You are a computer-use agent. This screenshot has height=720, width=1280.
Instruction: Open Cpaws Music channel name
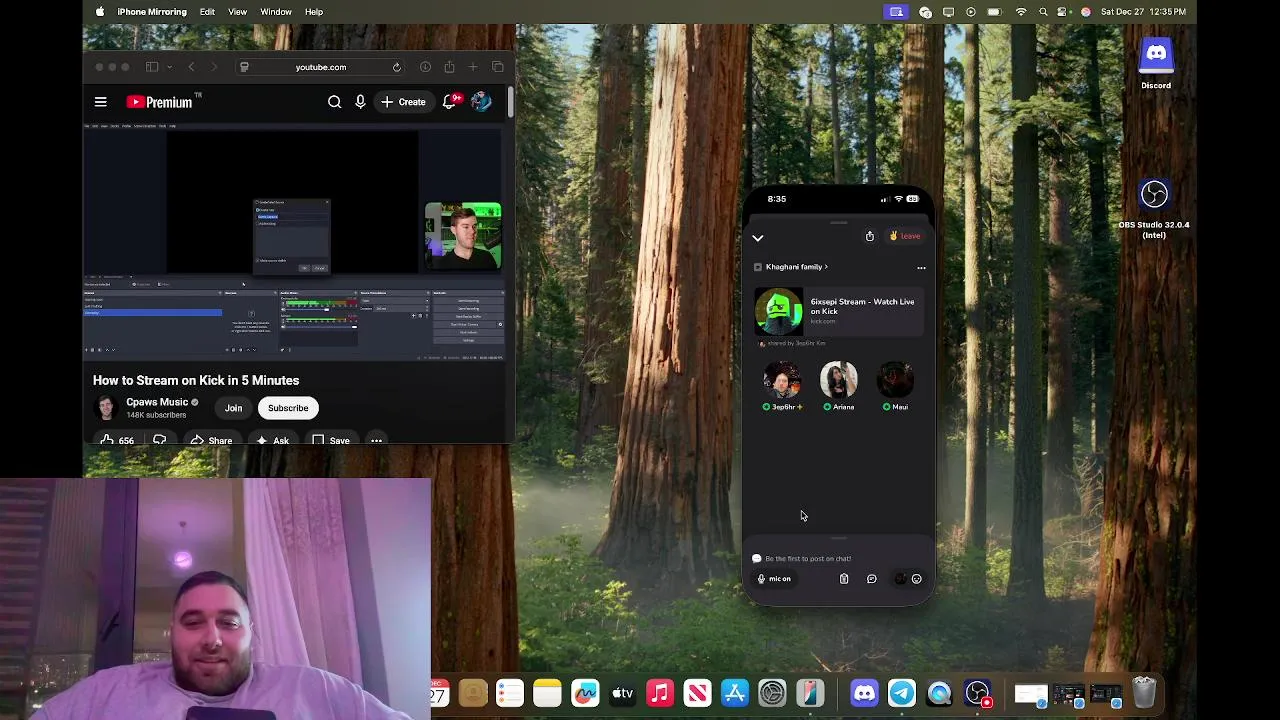(x=157, y=402)
